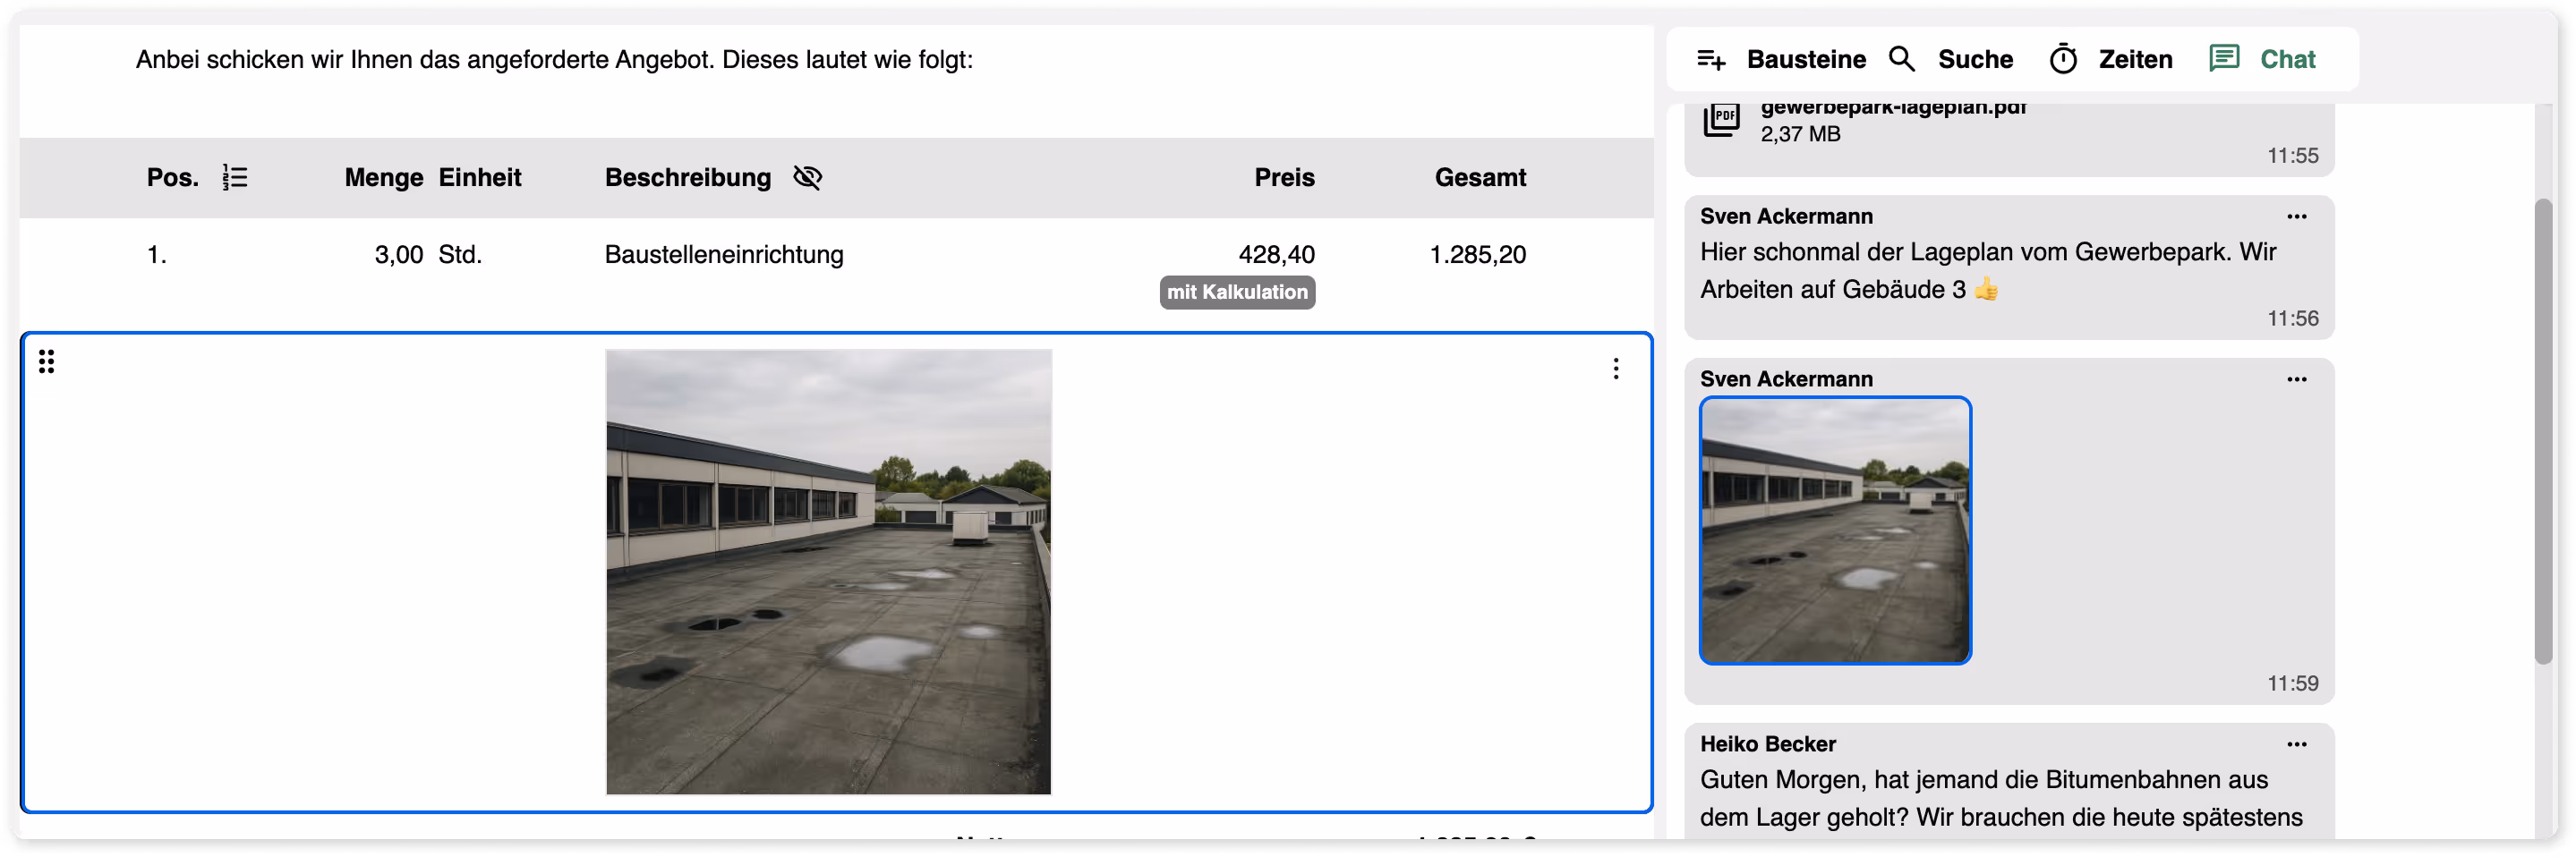The width and height of the screenshot is (2576, 857).
Task: Click the position numbering list icon
Action: tap(235, 177)
